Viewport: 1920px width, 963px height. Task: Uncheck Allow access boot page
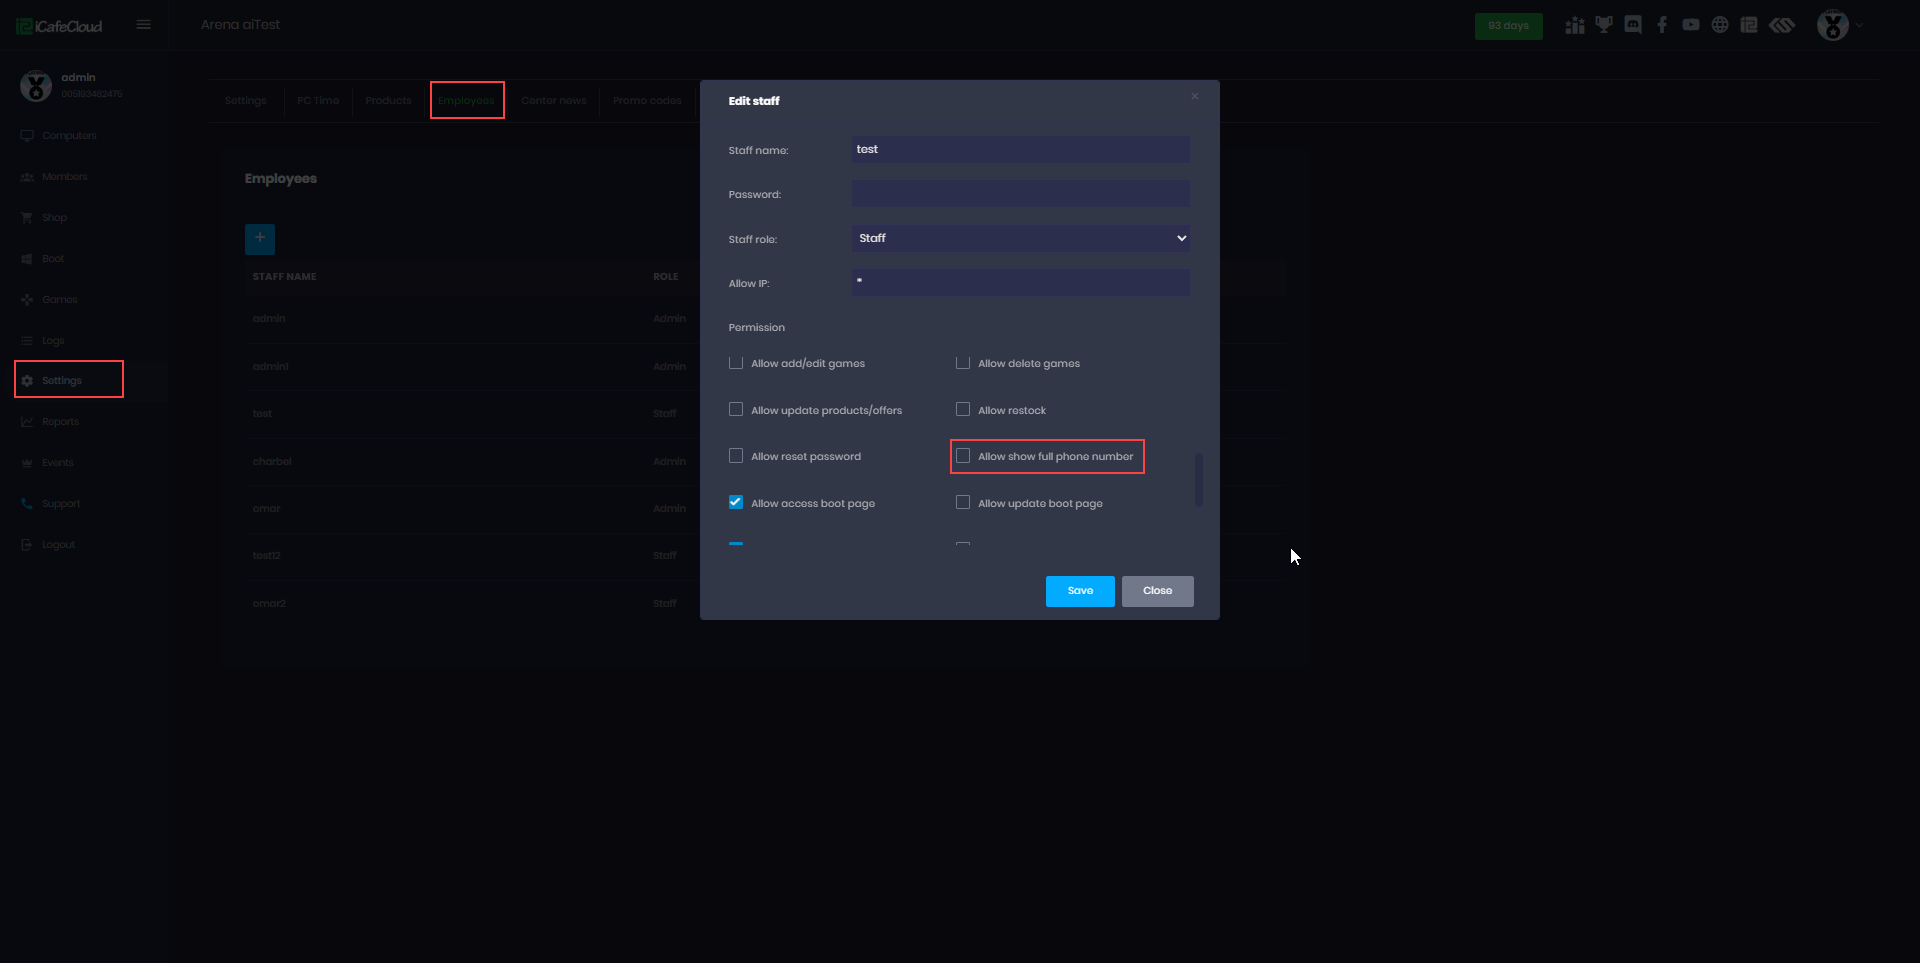point(736,502)
